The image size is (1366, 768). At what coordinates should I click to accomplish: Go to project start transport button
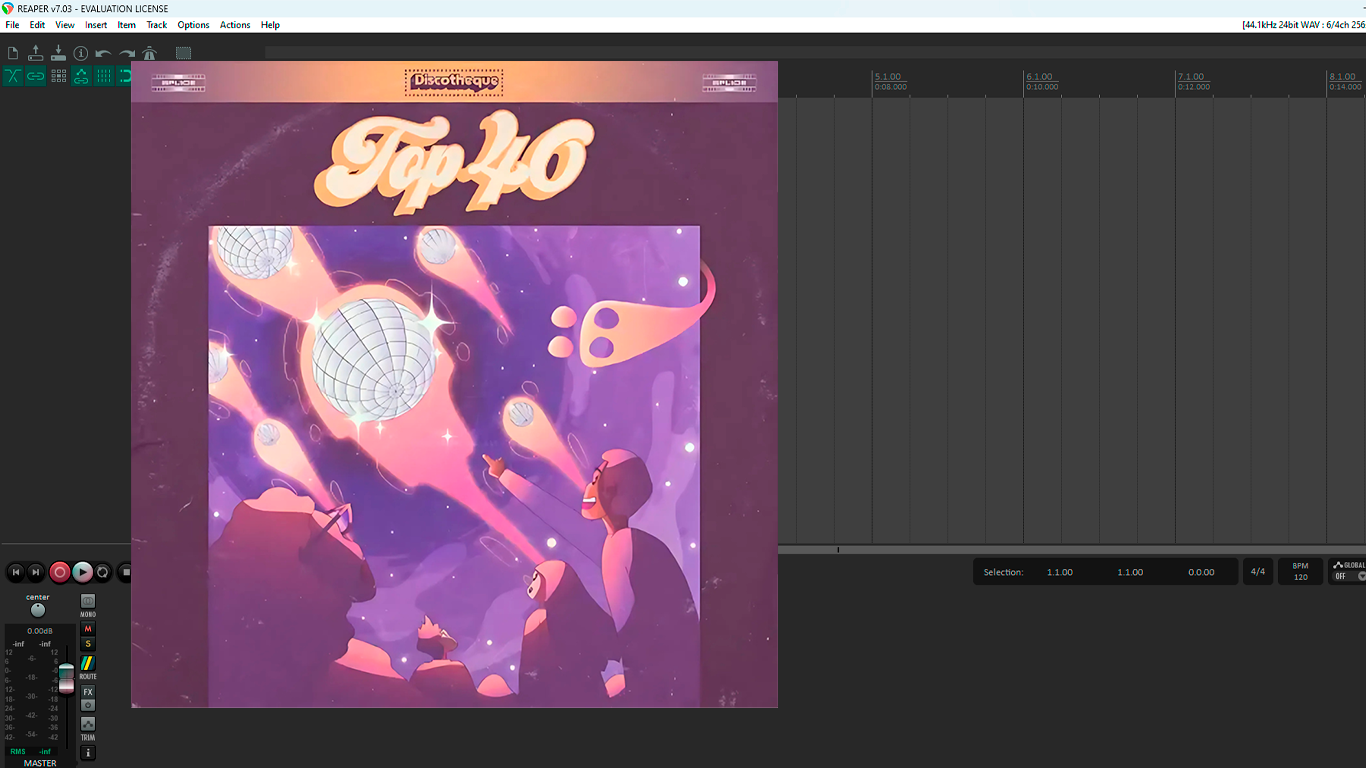(x=15, y=572)
